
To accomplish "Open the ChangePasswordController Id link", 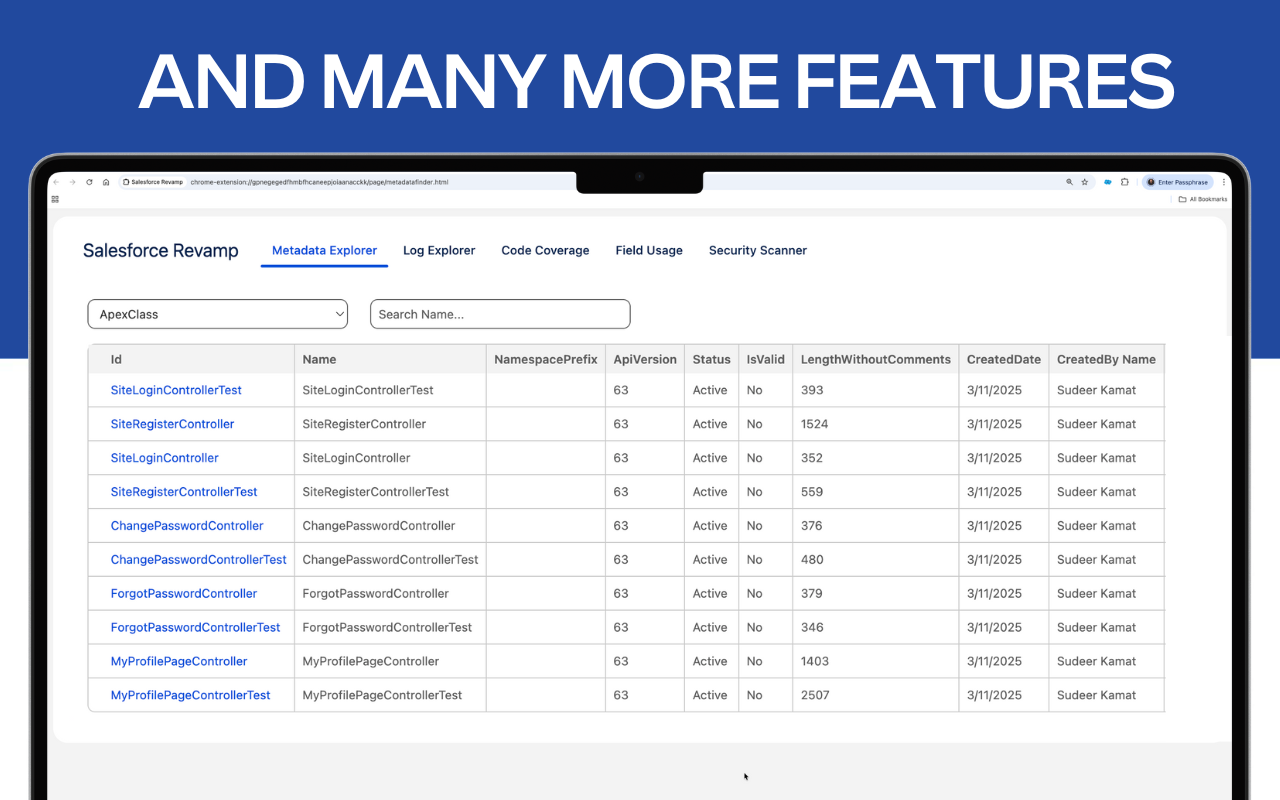I will [187, 526].
